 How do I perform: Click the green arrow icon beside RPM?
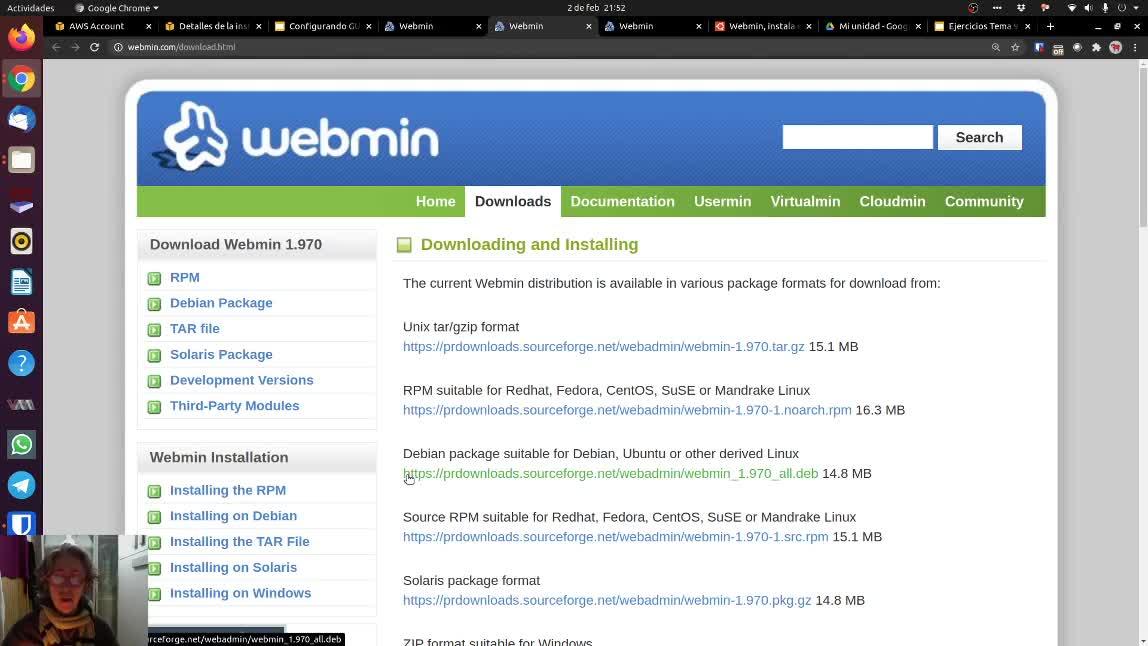[154, 278]
